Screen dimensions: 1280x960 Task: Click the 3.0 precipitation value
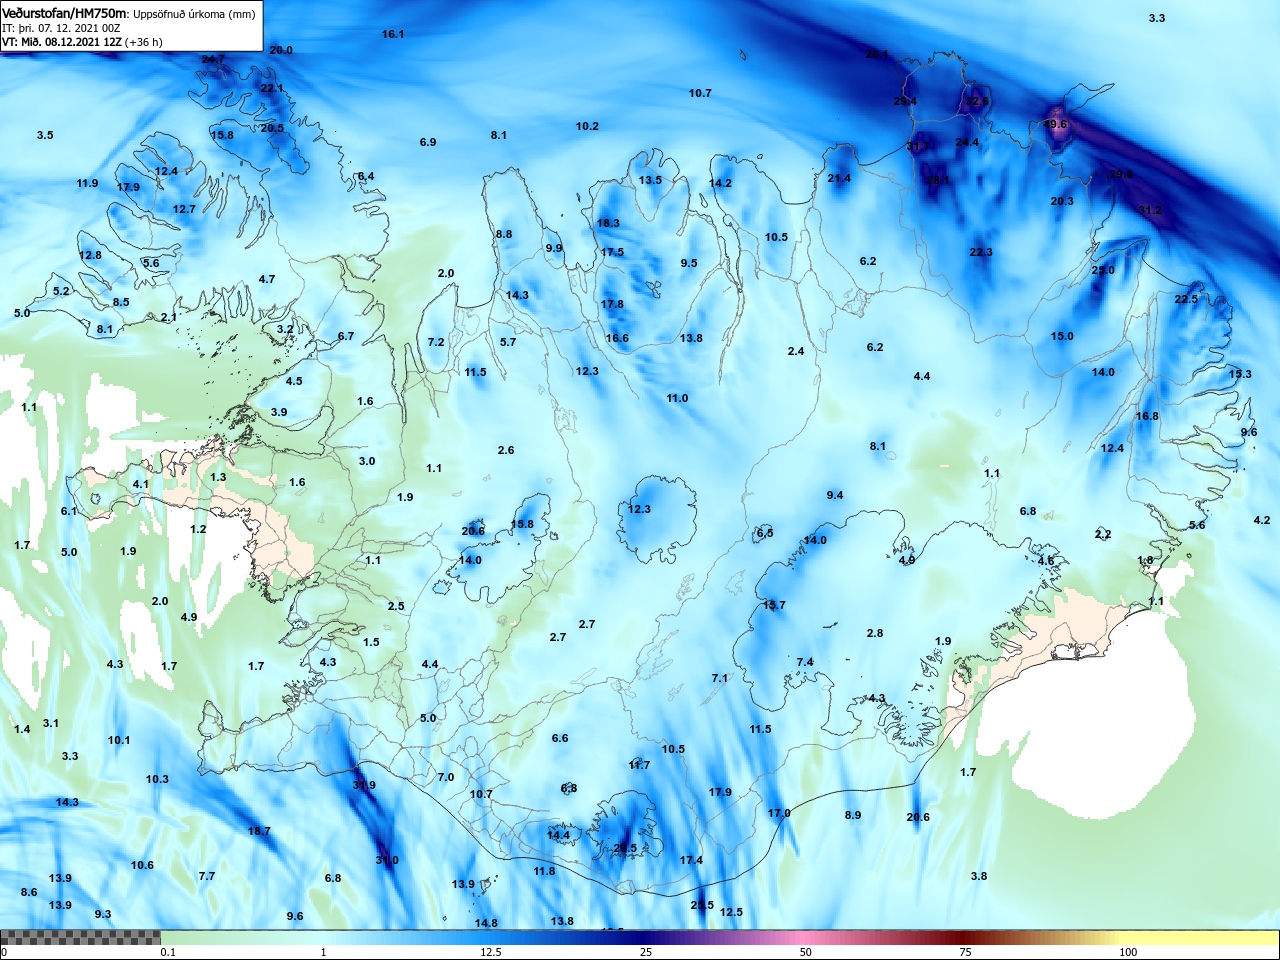coord(367,462)
